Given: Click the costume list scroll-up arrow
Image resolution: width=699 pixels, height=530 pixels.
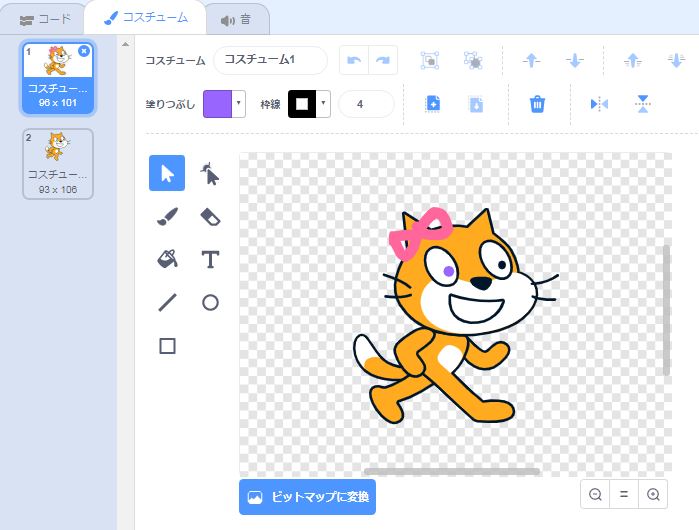Looking at the screenshot, I should (125, 44).
